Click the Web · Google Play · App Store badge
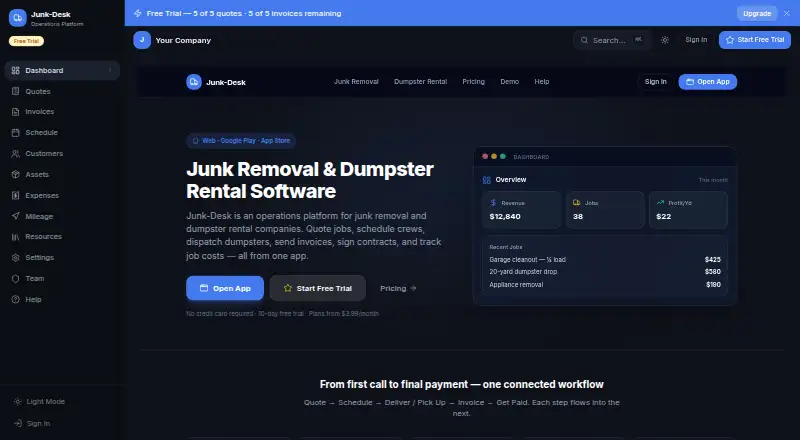800x440 pixels. click(241, 141)
